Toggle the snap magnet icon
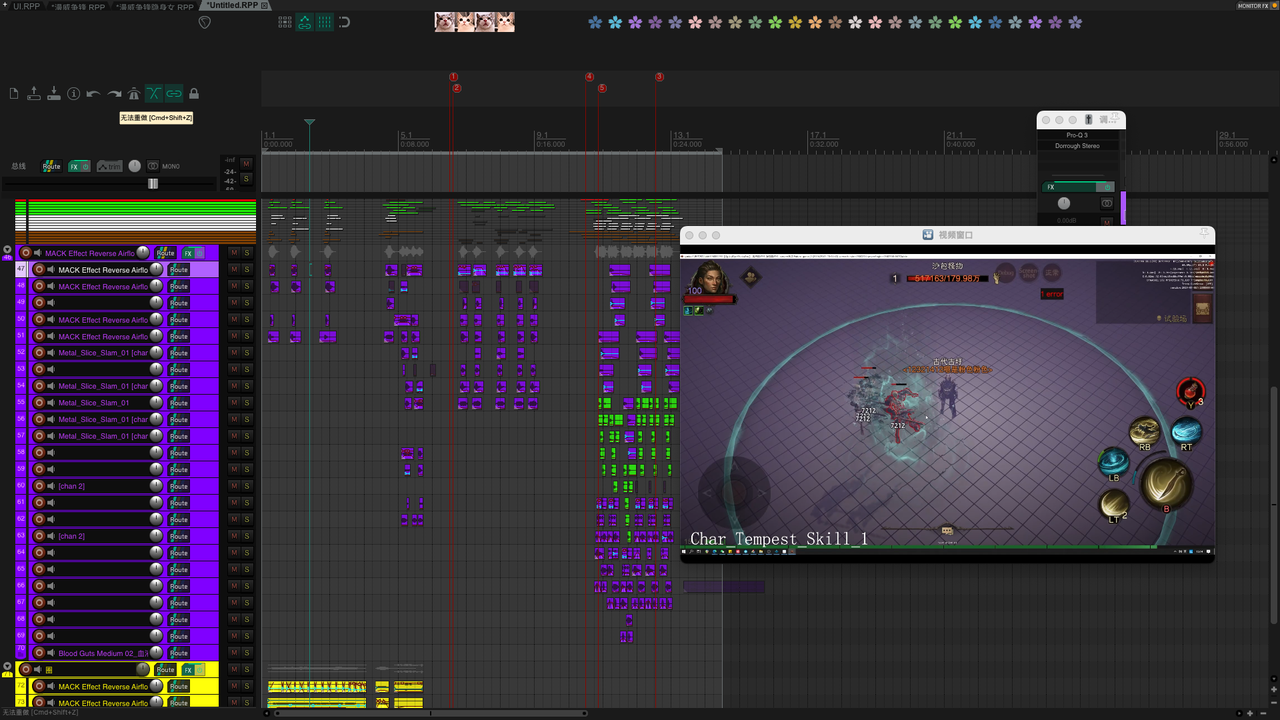The width and height of the screenshot is (1280, 720). click(345, 22)
